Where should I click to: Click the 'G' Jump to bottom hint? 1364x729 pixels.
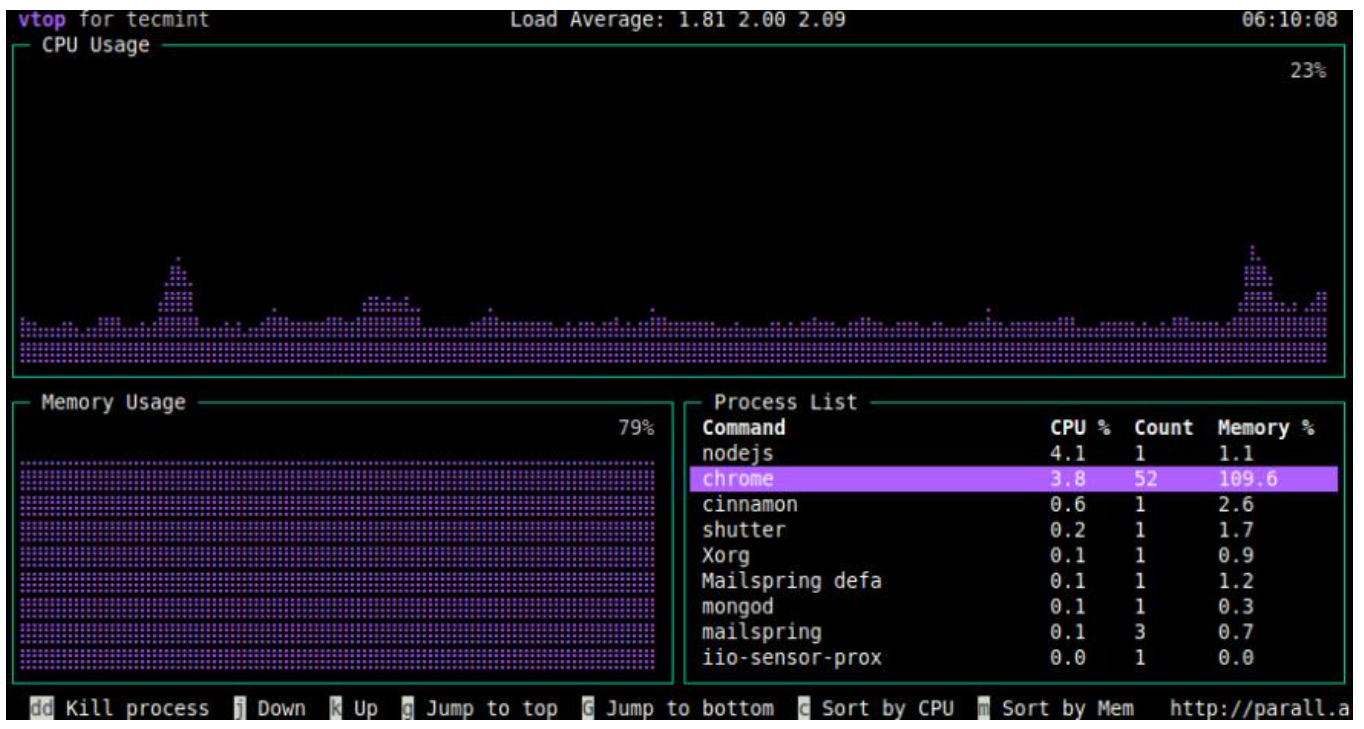pos(678,709)
